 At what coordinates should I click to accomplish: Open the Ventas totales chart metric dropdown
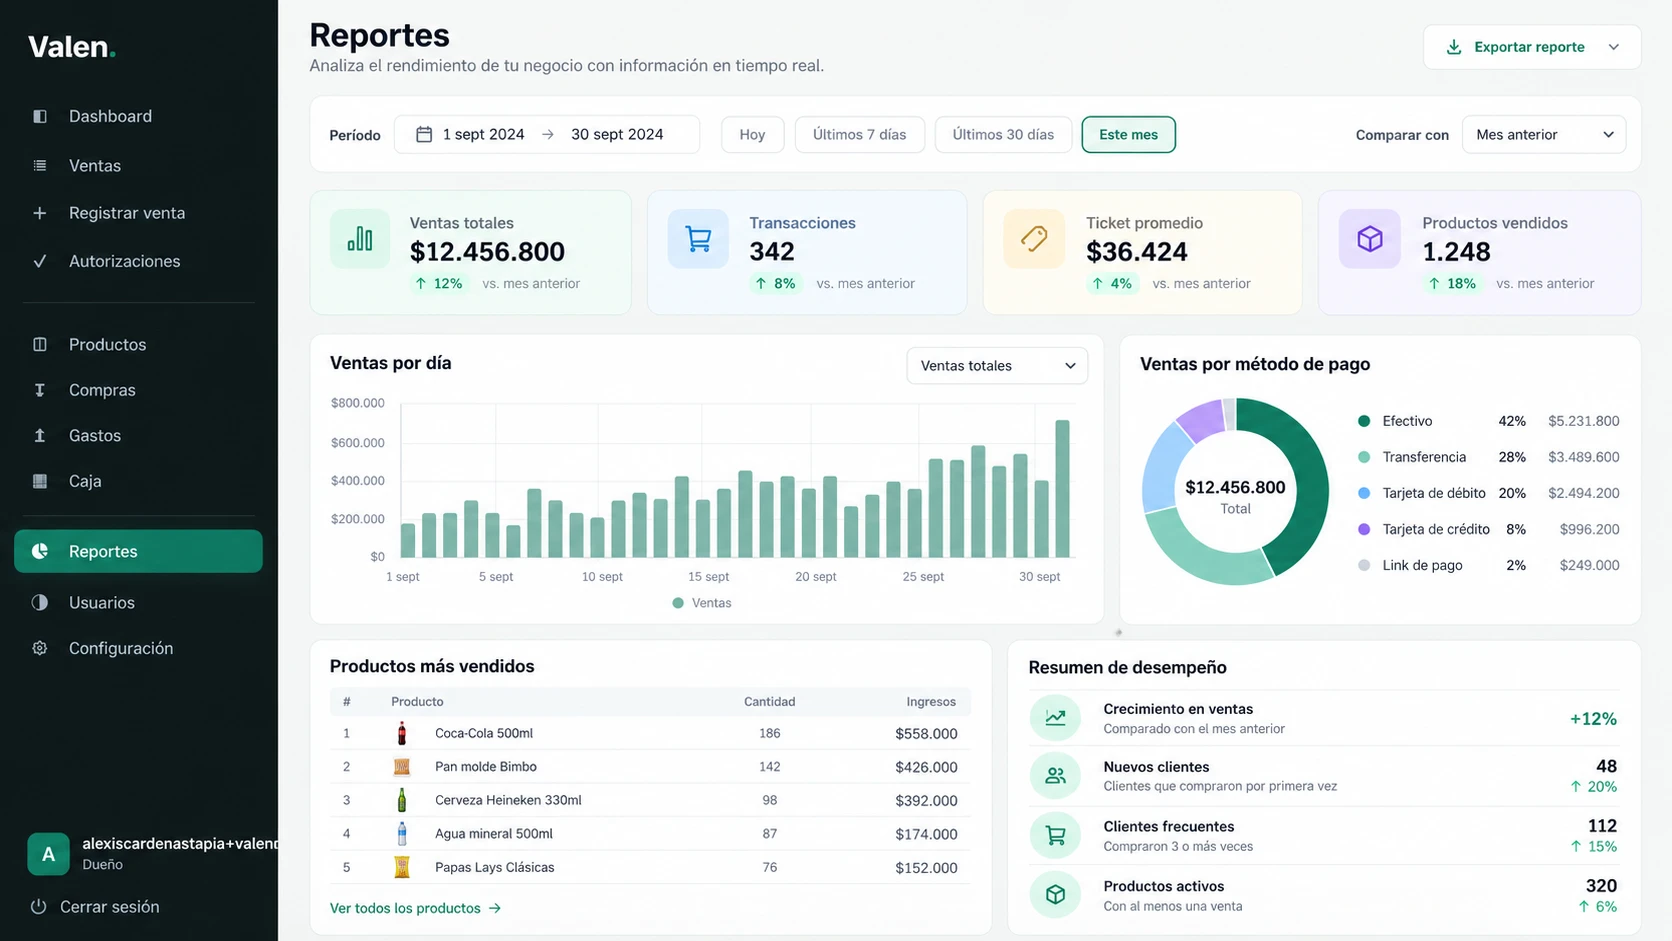pyautogui.click(x=997, y=366)
